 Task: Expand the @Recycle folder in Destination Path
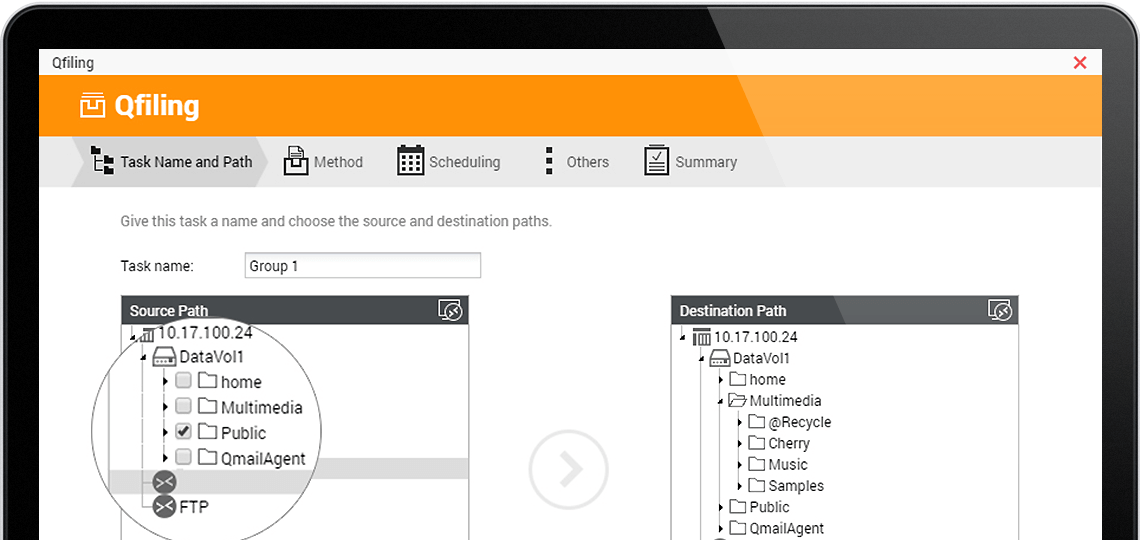tap(739, 422)
